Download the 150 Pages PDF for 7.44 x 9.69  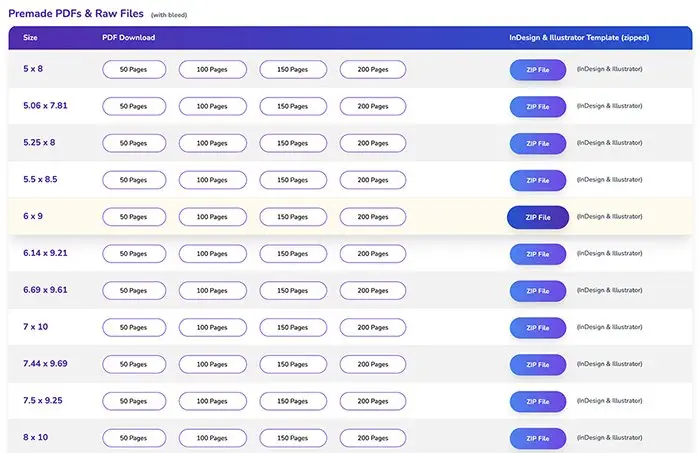(x=293, y=365)
